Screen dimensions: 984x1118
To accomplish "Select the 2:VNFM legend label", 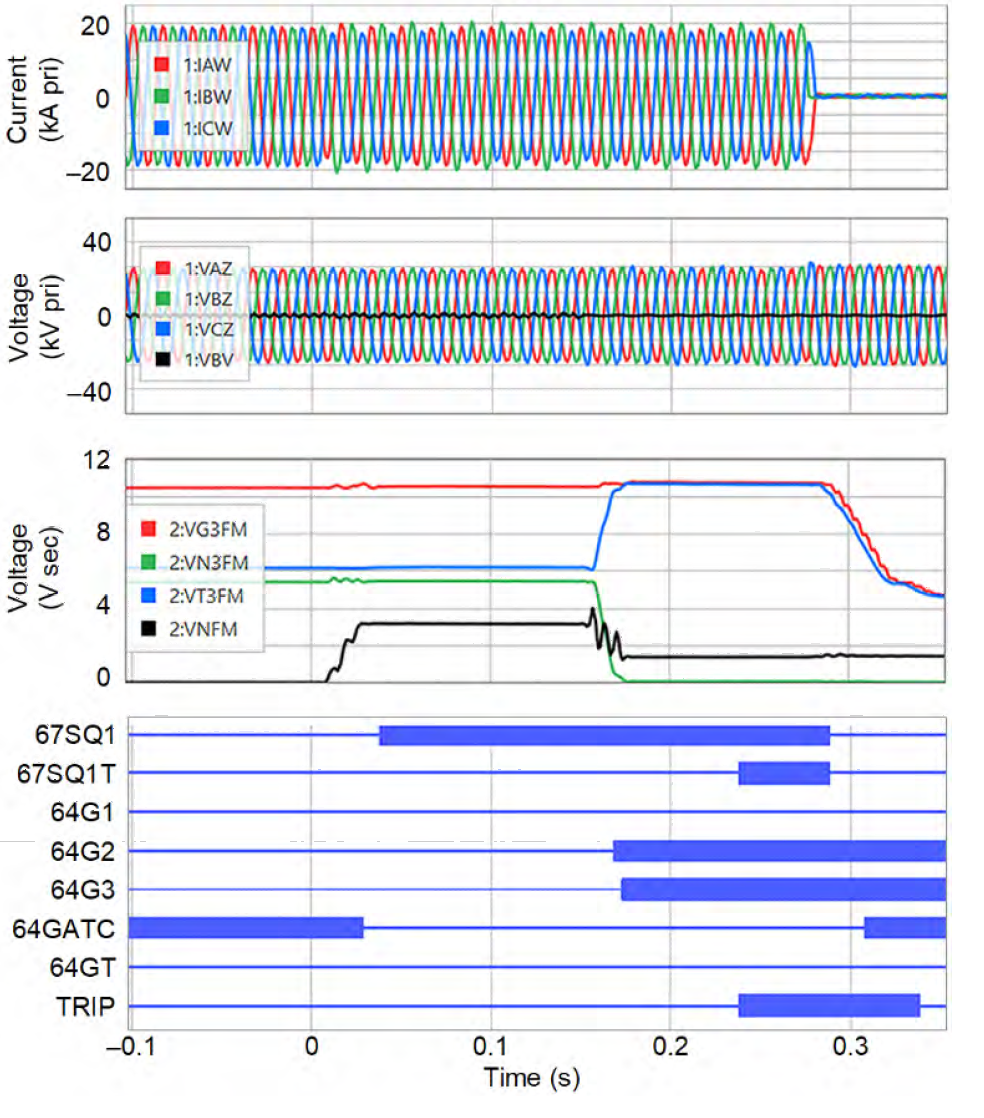I will pyautogui.click(x=203, y=629).
